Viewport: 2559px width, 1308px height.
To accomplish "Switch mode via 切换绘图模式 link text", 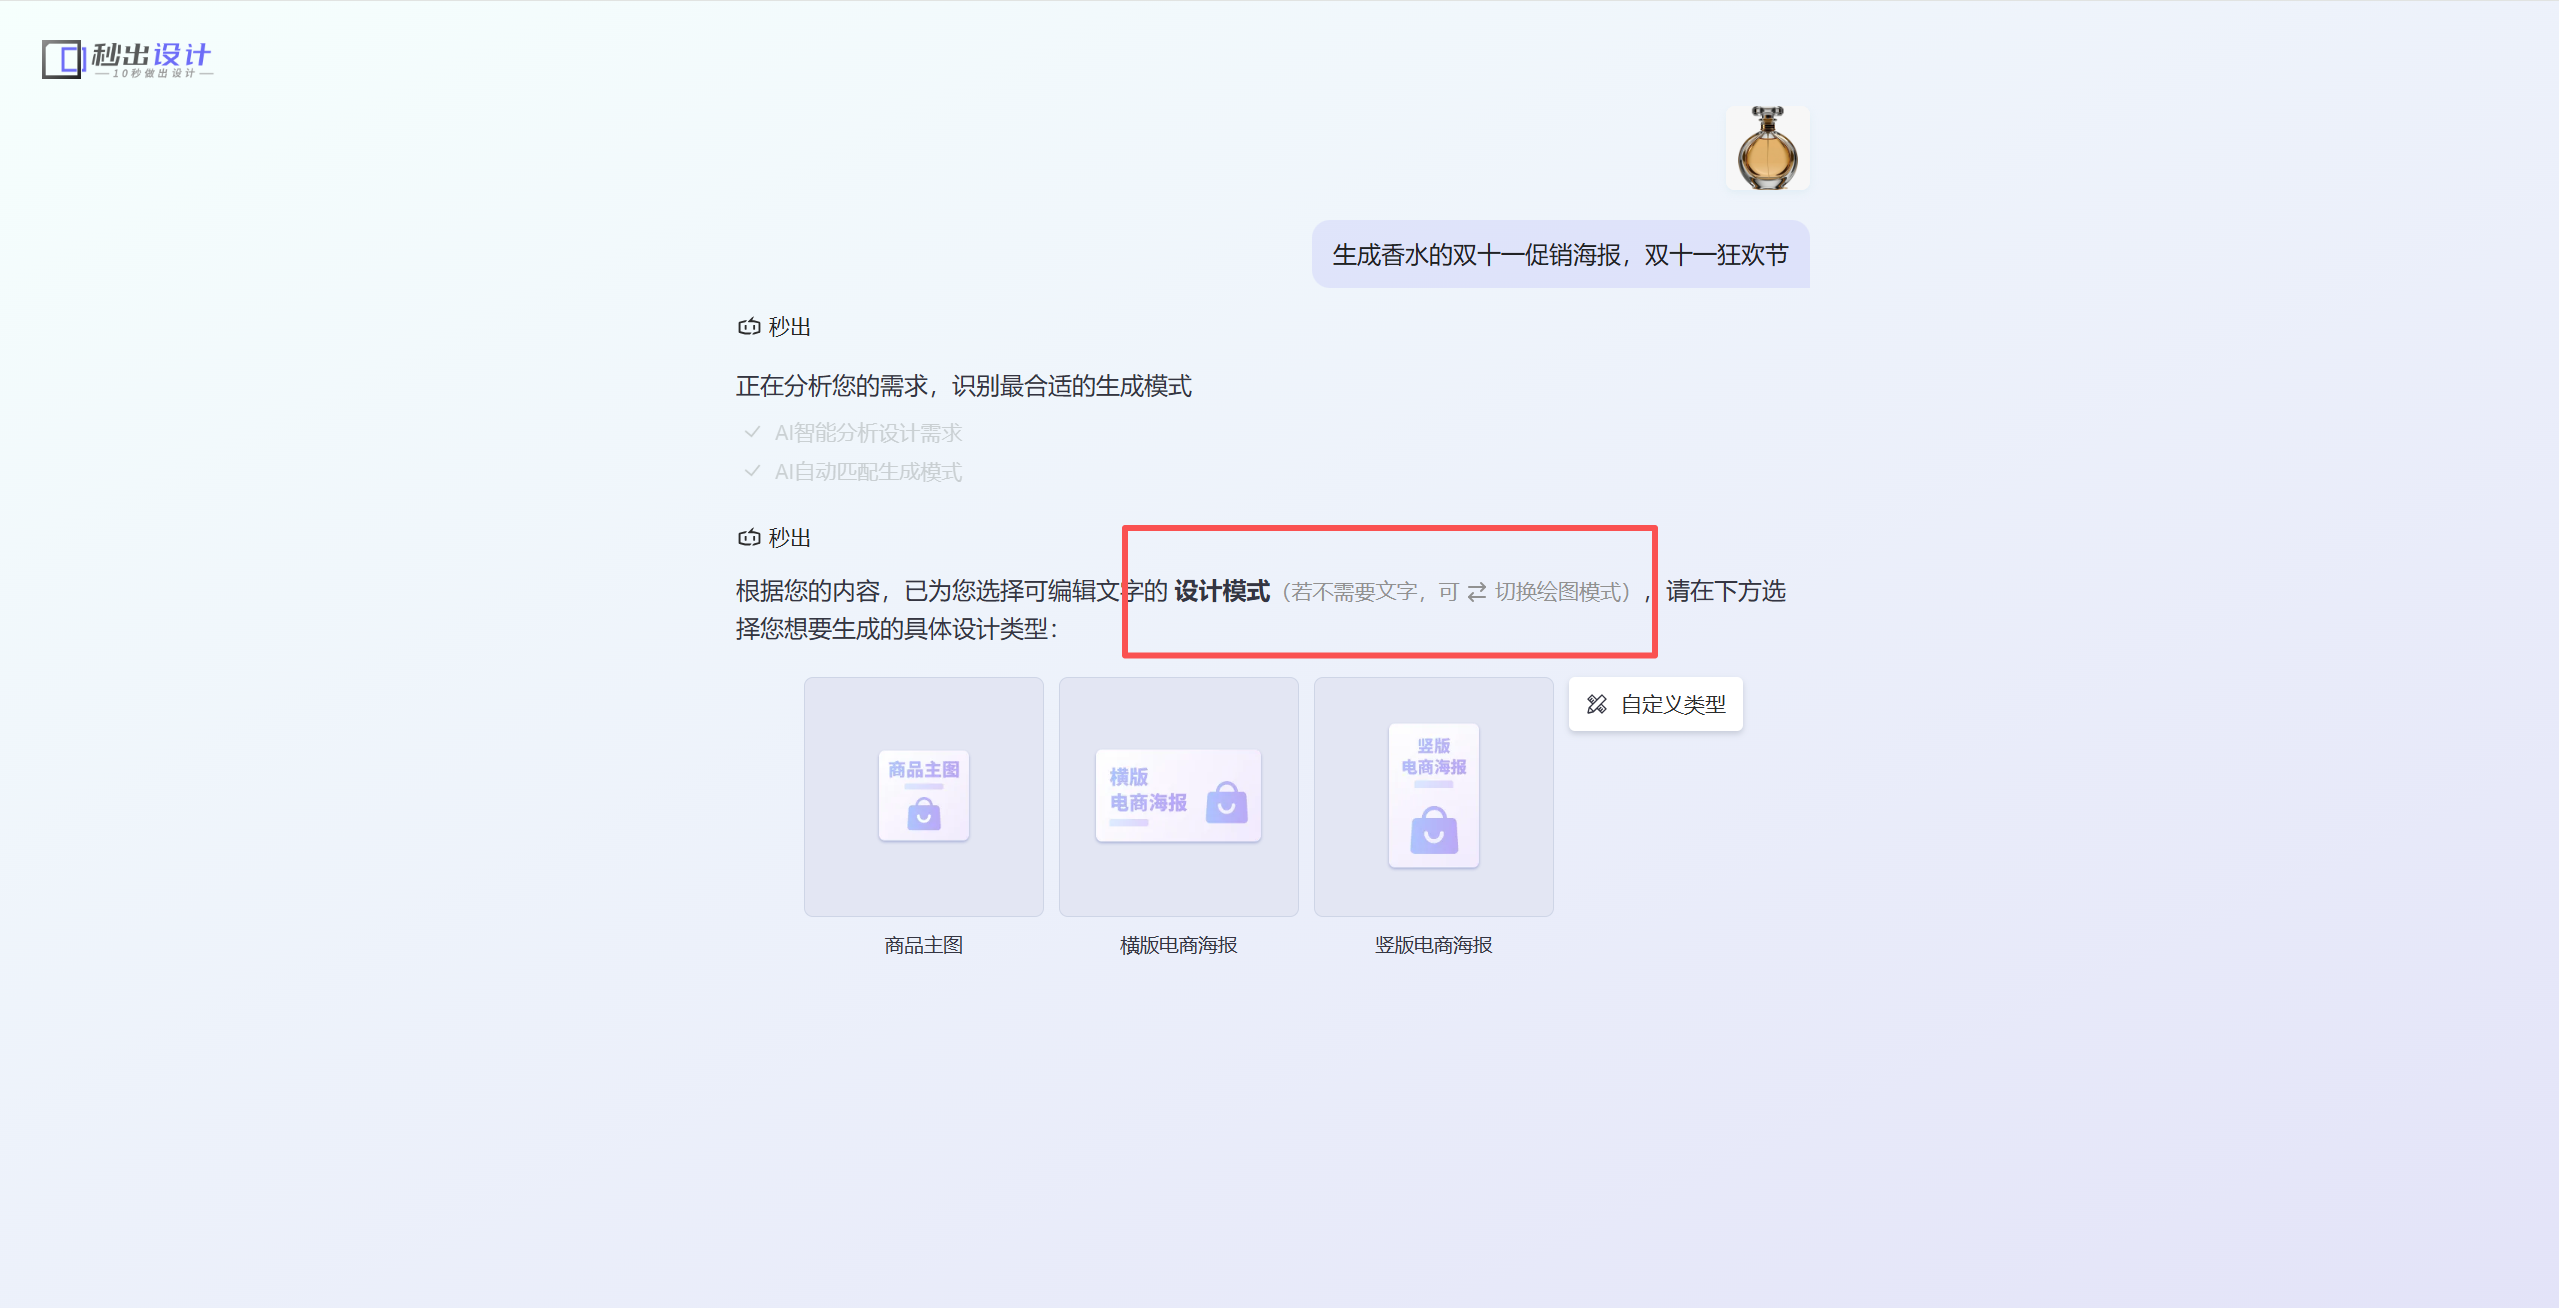I will (1556, 592).
